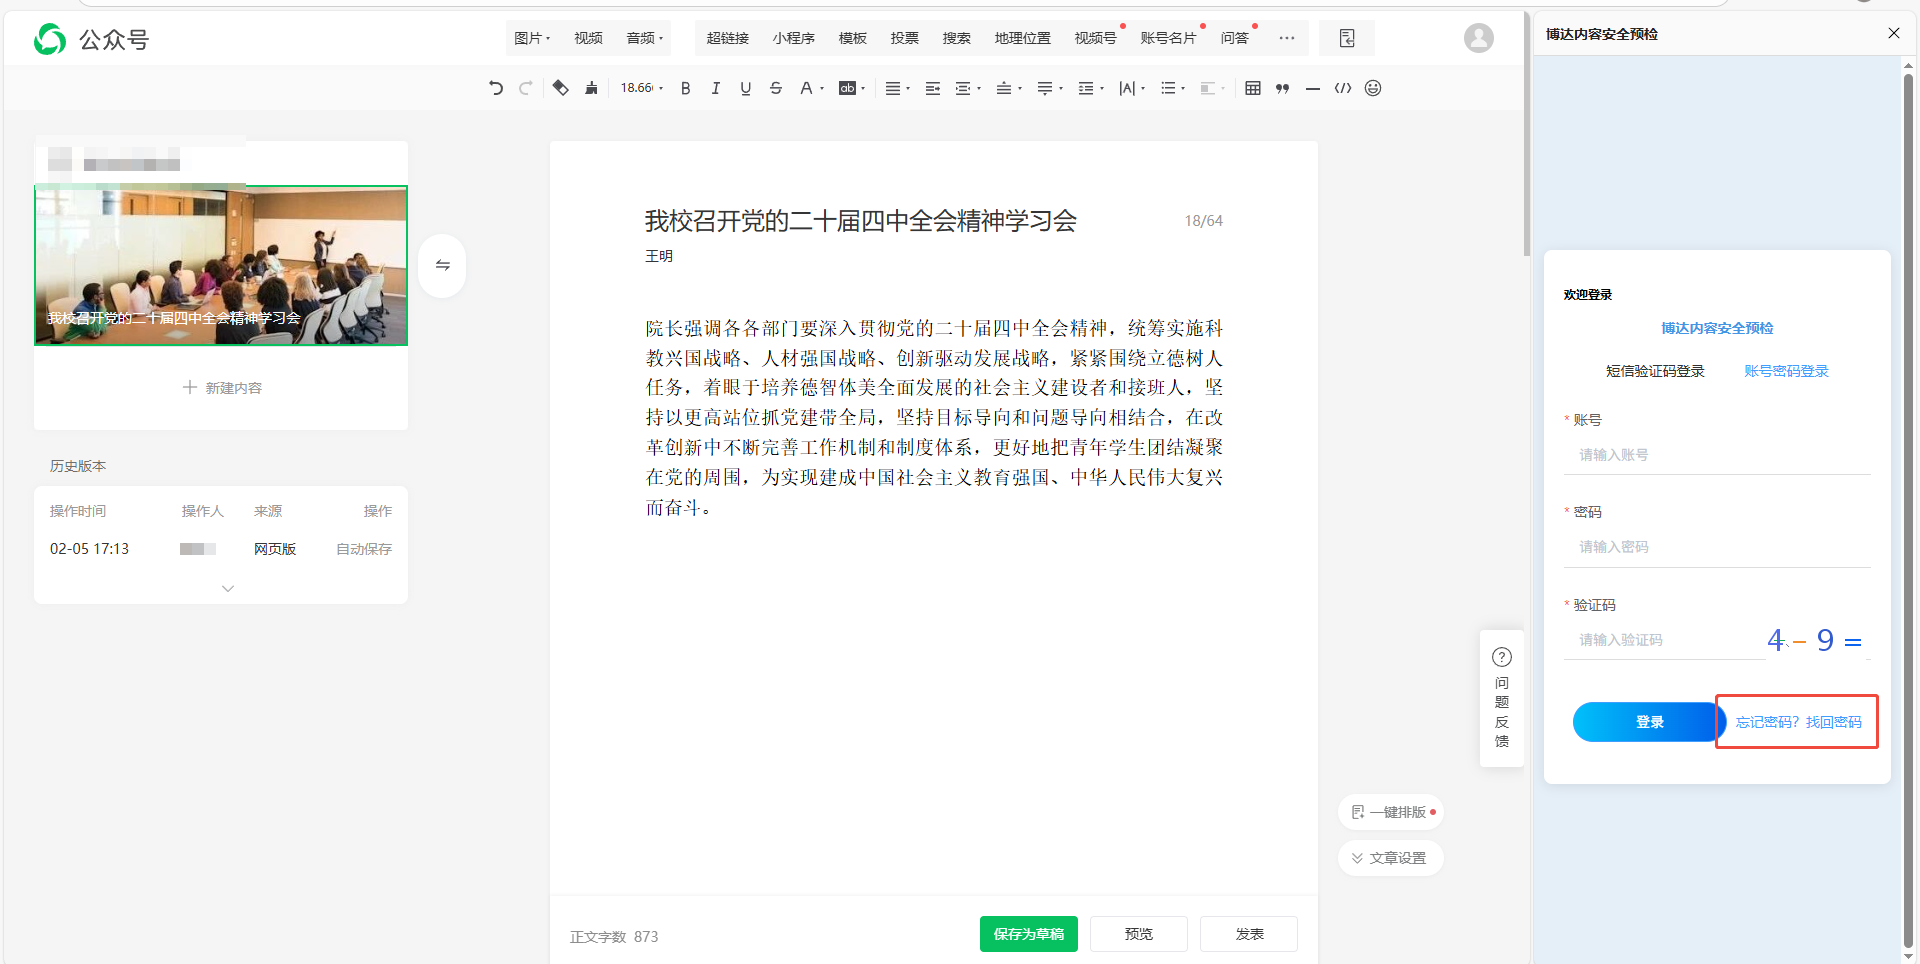Expand the history versions chevron
This screenshot has height=964, width=1920.
[228, 588]
